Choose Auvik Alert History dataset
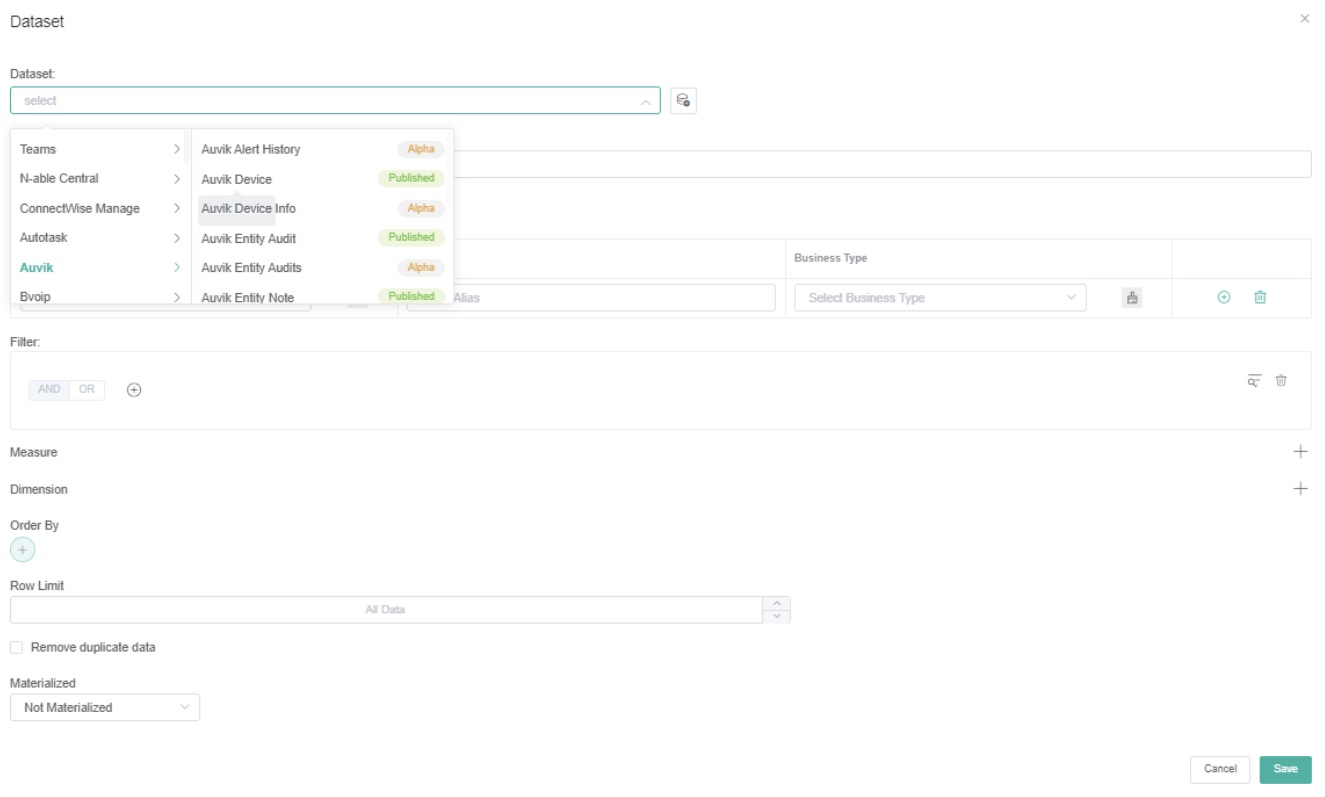The width and height of the screenshot is (1325, 797). coord(321,149)
